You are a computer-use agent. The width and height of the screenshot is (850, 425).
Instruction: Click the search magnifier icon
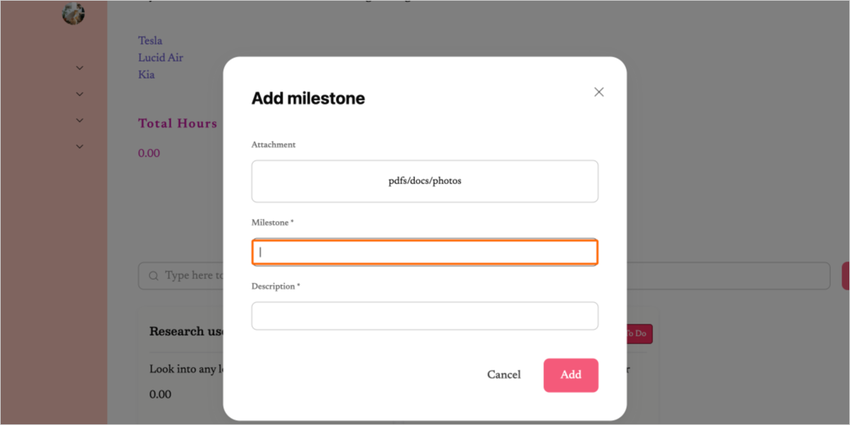point(154,276)
